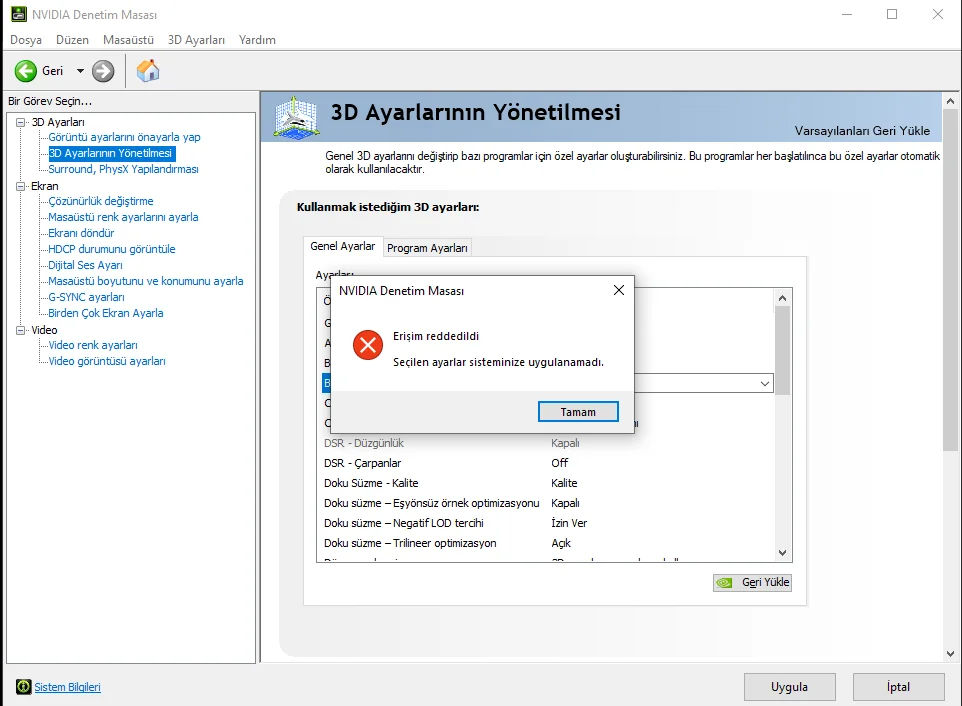
Task: Open Birden Çok Ekran Ayarla
Action: (x=106, y=313)
